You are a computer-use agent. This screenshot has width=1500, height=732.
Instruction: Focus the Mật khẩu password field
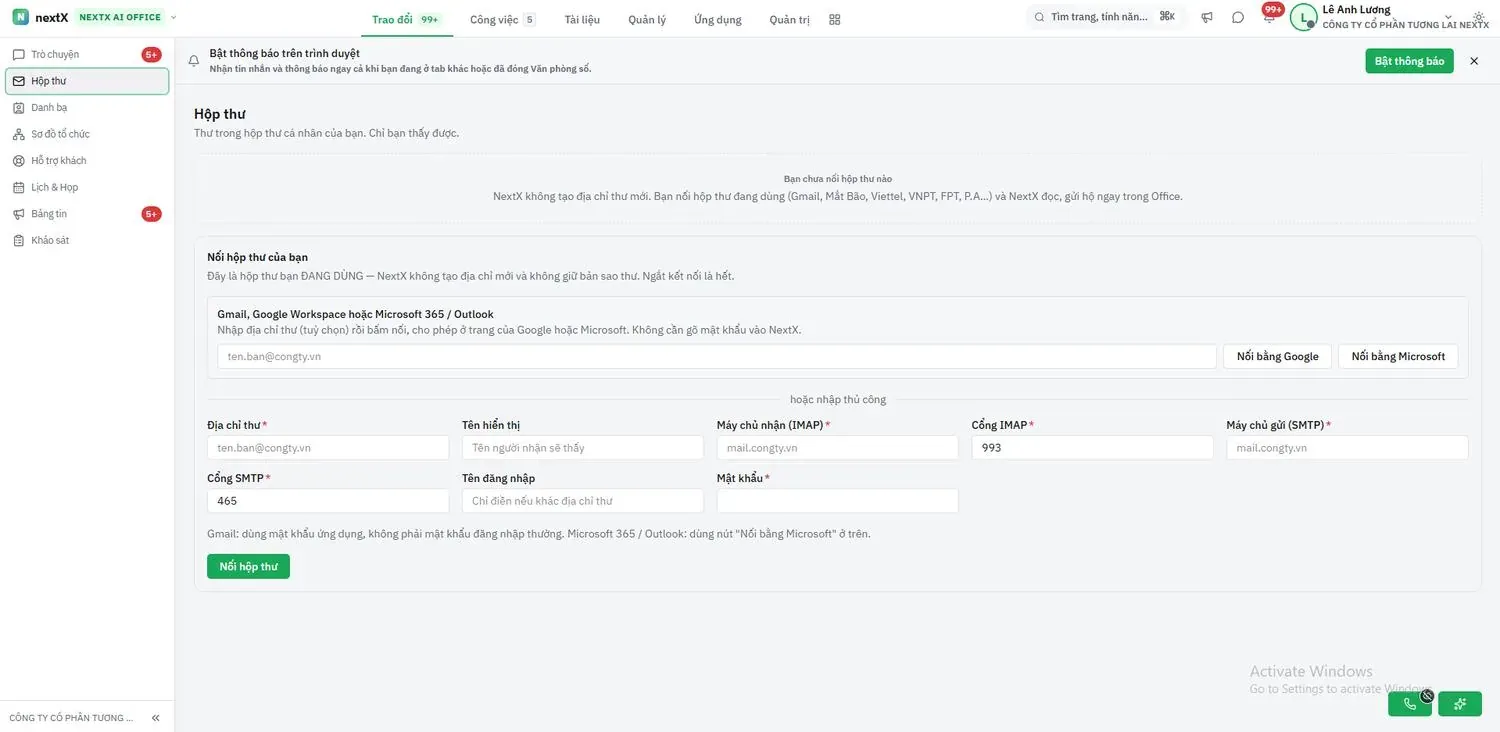(838, 501)
